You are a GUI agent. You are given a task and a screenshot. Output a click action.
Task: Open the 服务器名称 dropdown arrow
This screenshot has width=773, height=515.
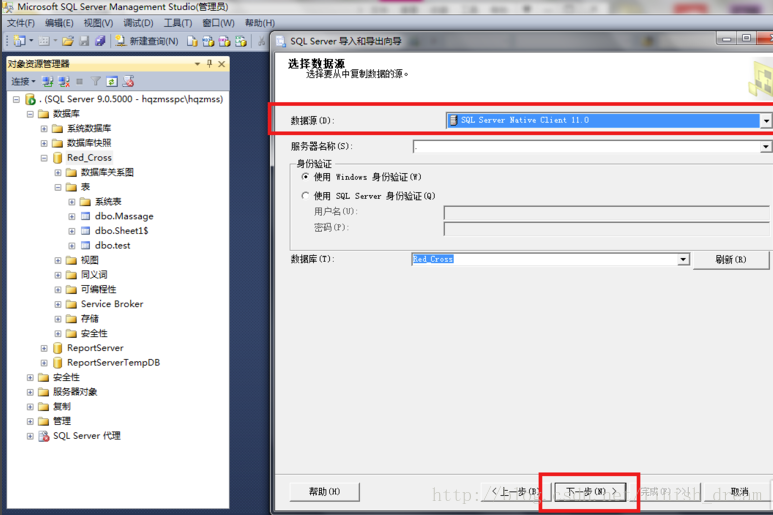[x=766, y=146]
